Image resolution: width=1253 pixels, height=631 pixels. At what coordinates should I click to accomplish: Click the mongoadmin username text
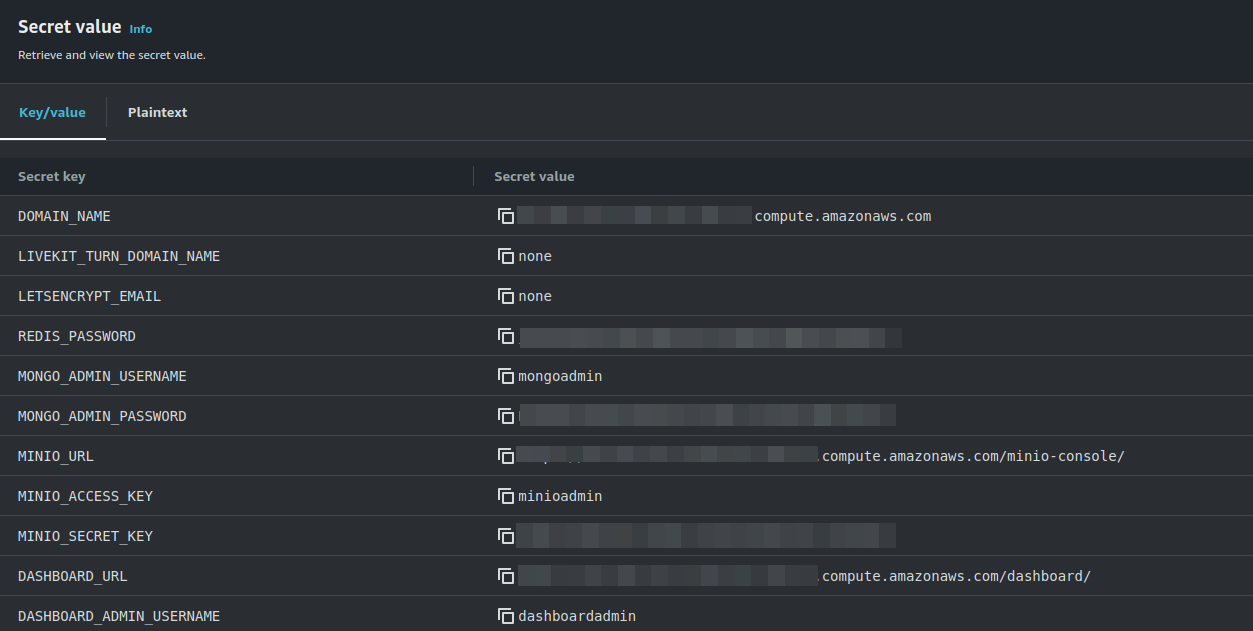tap(560, 376)
